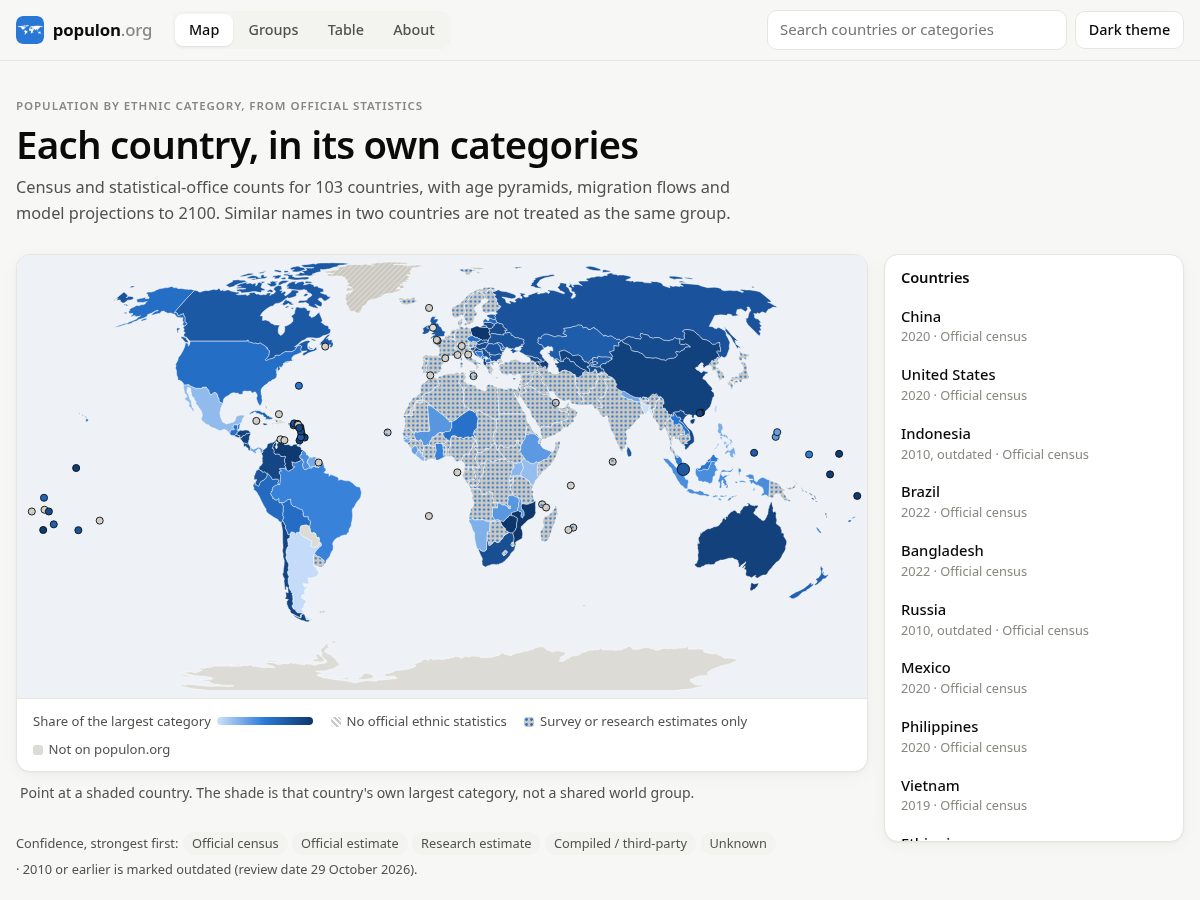Switch to Dark theme
This screenshot has width=1200, height=900.
[1129, 30]
